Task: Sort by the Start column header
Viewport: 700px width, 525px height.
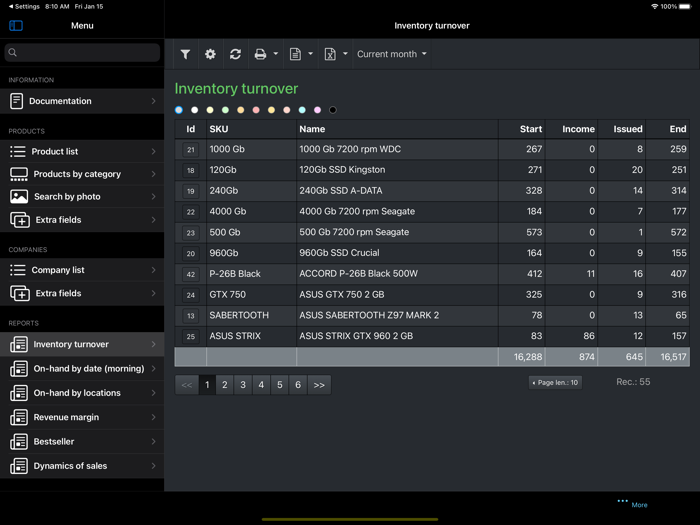Action: coord(522,129)
